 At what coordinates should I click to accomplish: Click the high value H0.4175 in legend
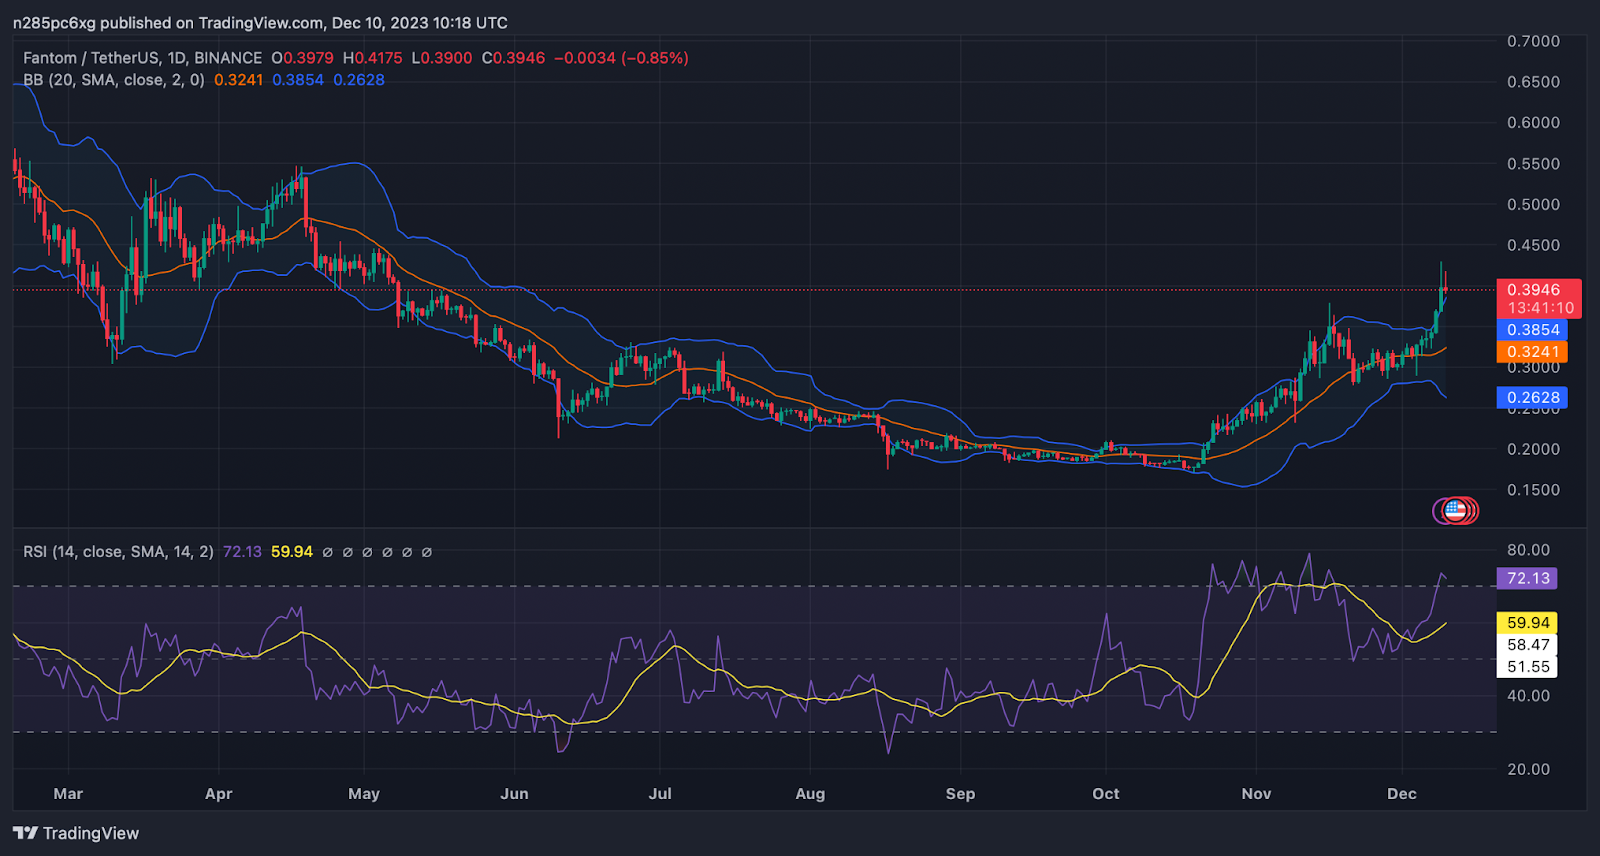coord(373,58)
